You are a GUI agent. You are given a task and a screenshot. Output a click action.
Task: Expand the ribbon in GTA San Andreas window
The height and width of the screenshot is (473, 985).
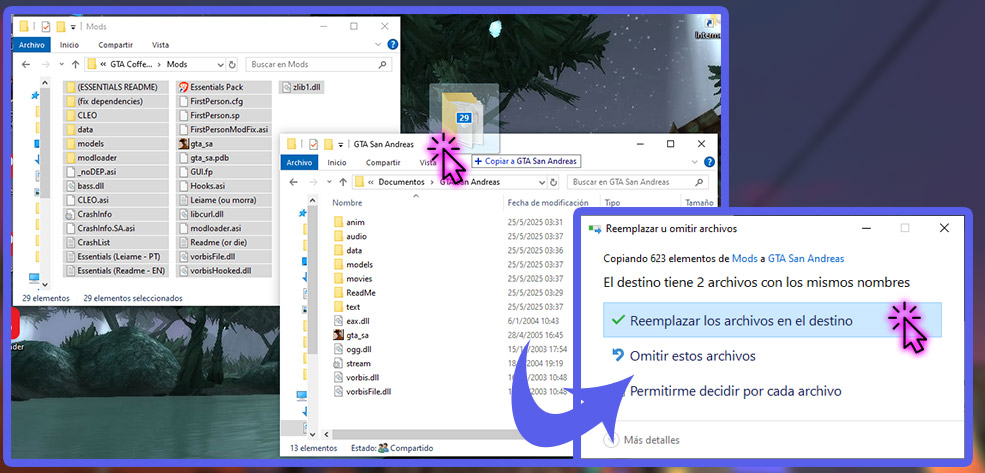click(x=694, y=163)
